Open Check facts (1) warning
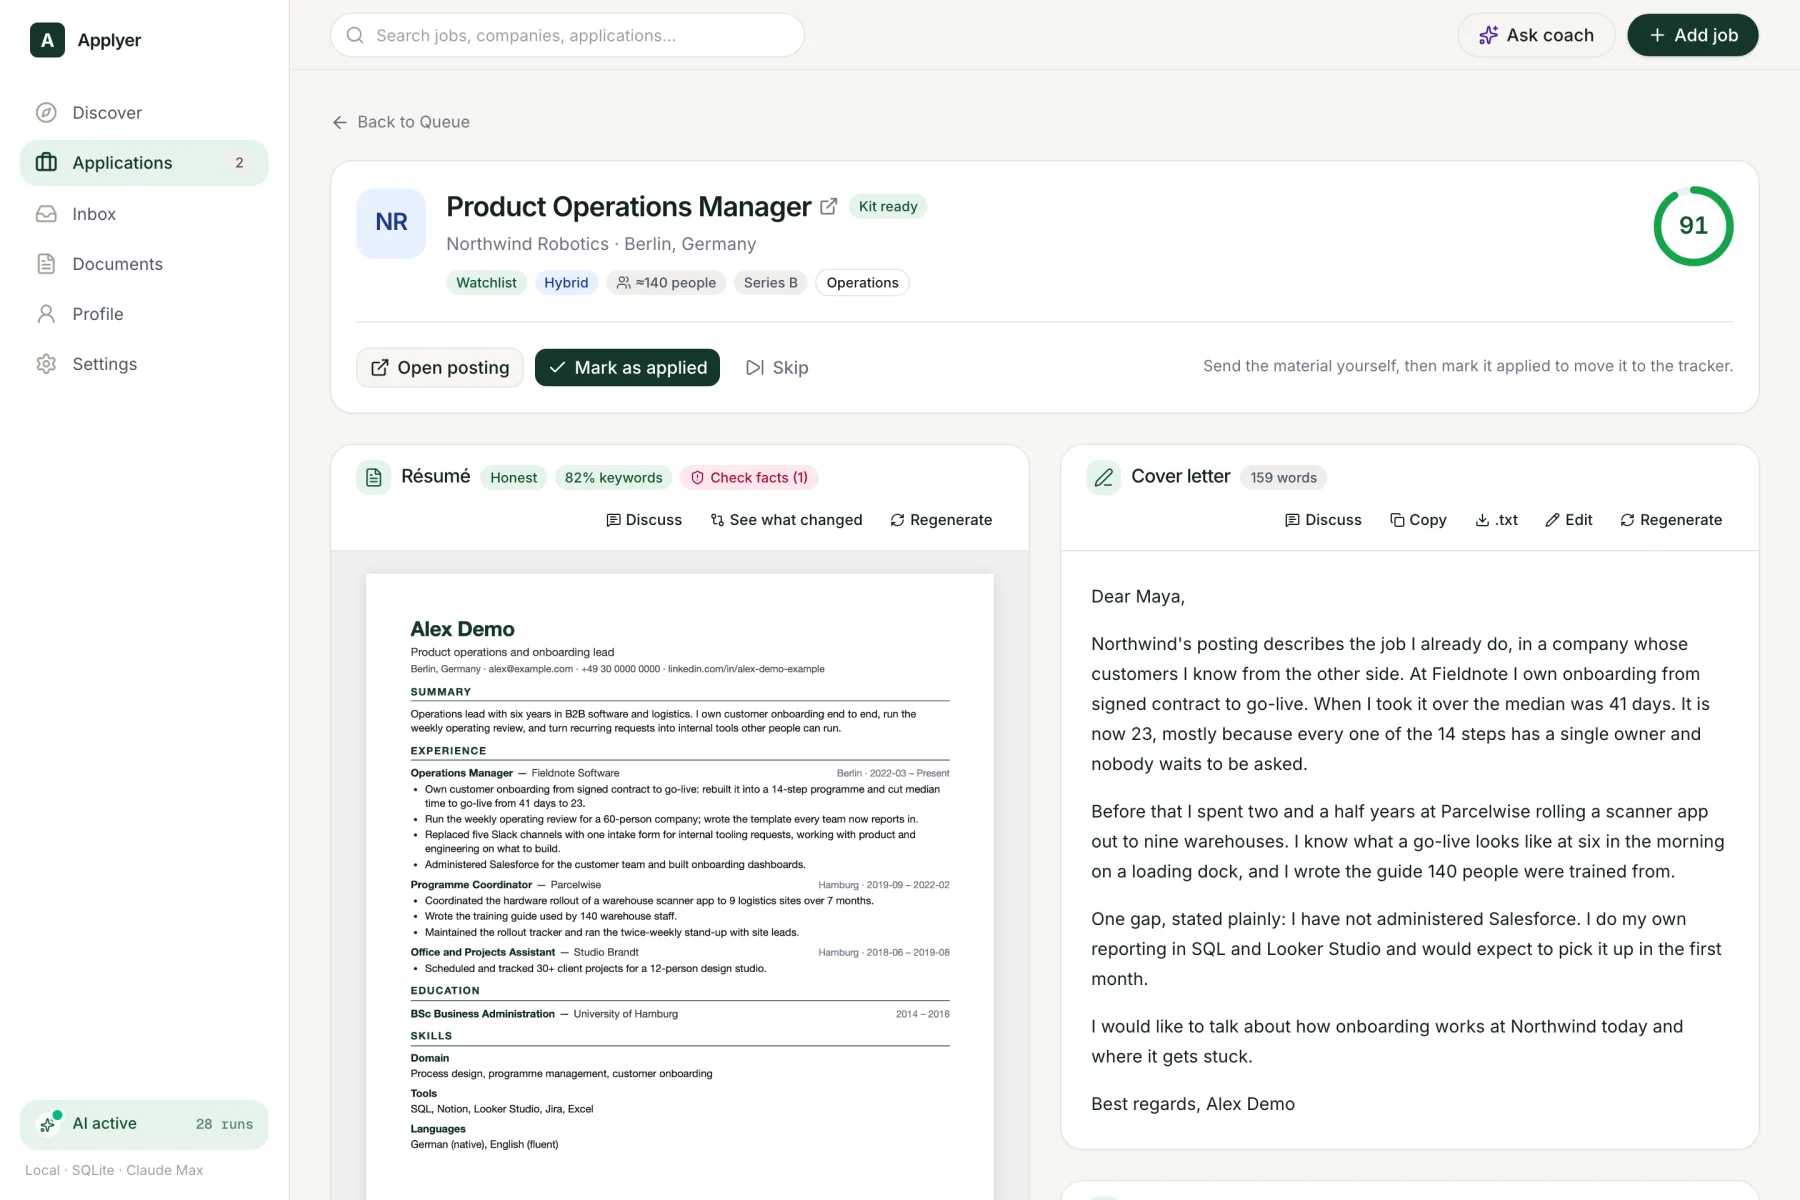1800x1200 pixels. 749,478
